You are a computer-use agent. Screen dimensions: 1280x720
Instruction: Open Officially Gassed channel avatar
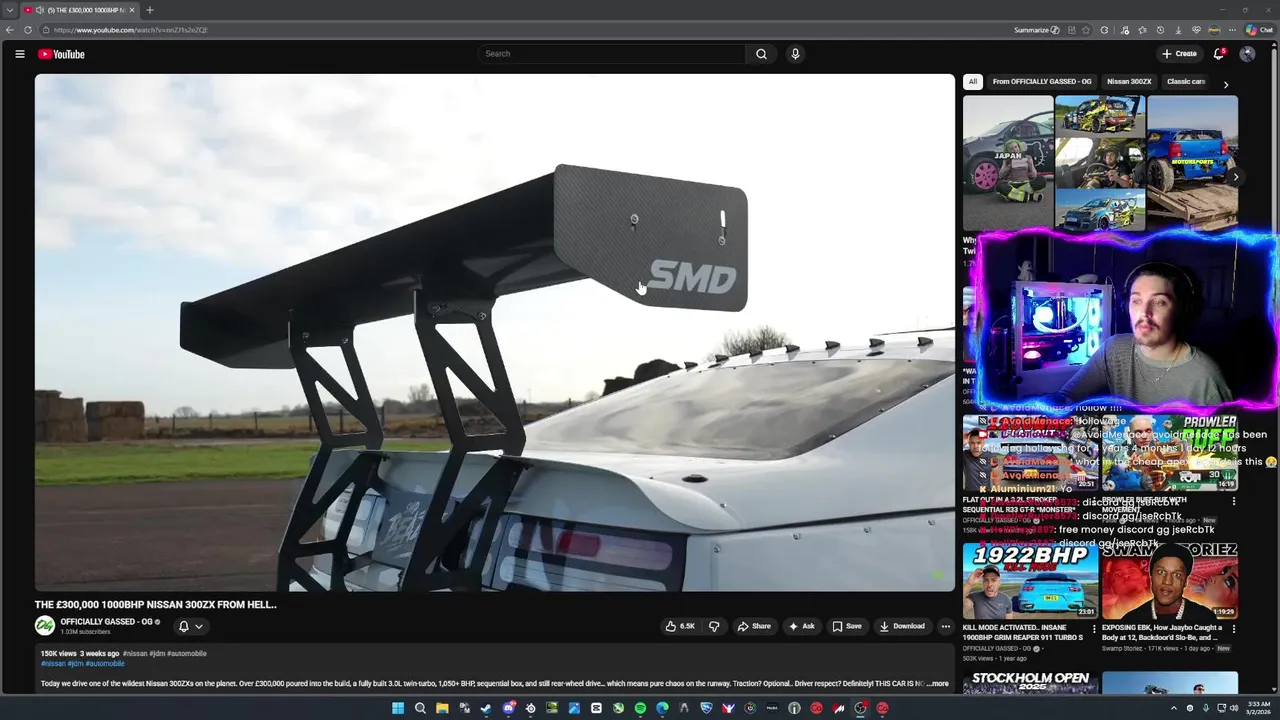(45, 626)
